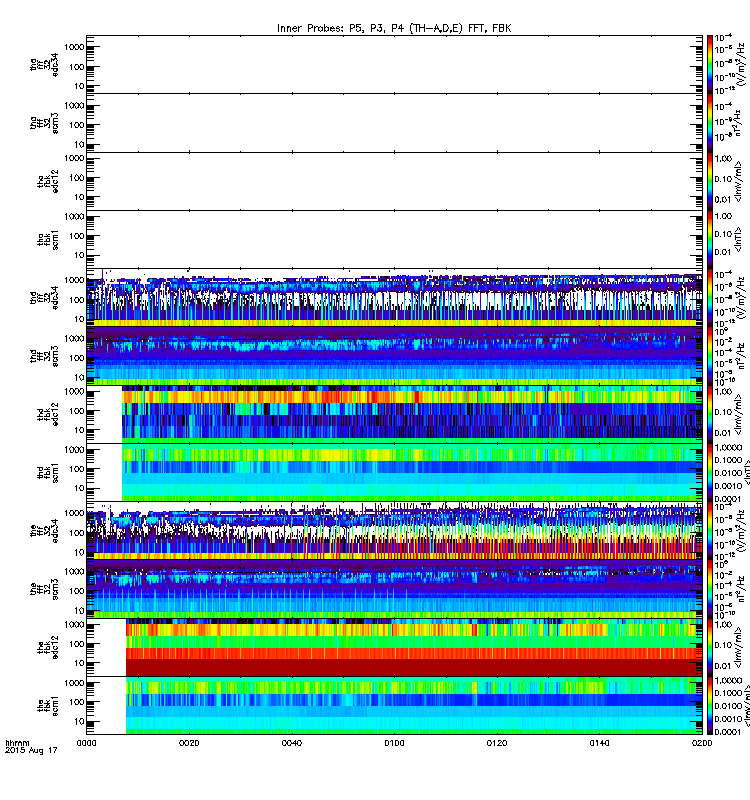Click color bar beside the fff edc34 panel

710,531
